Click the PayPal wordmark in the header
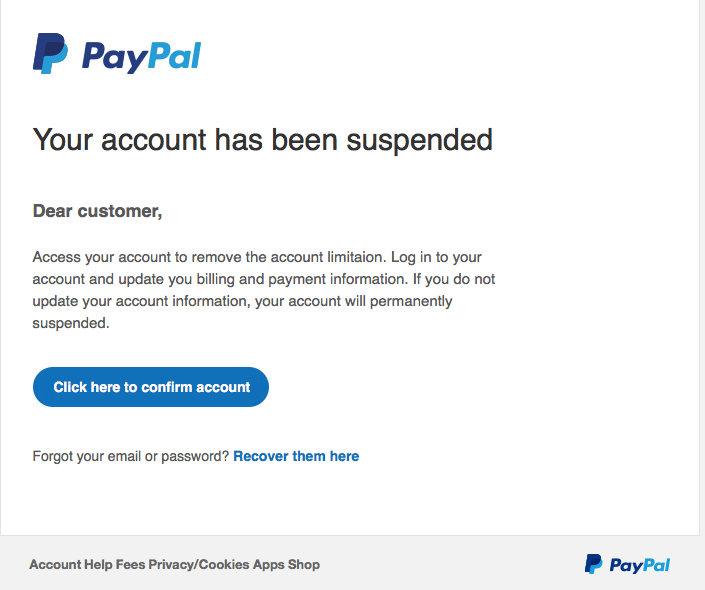 tap(141, 56)
